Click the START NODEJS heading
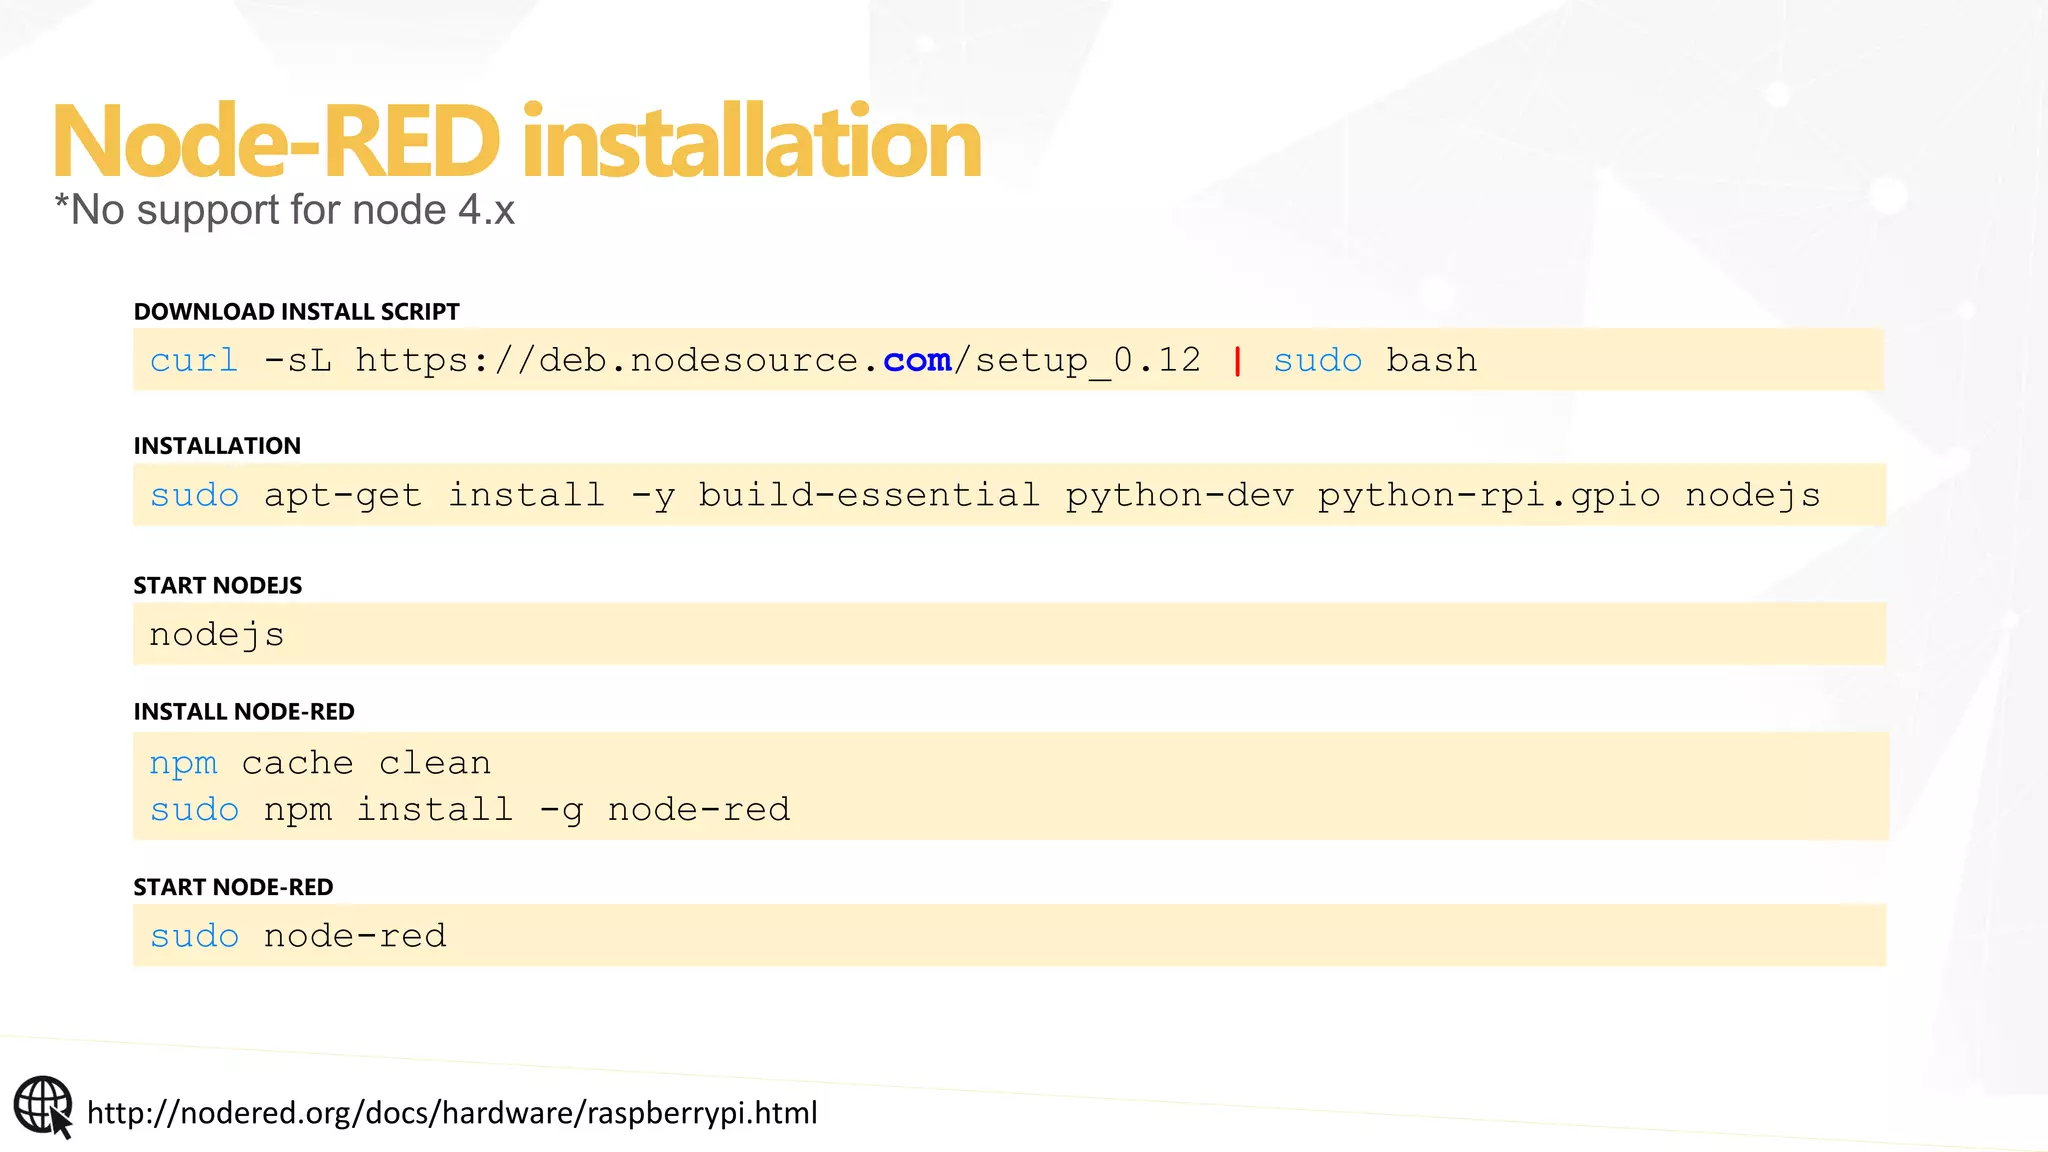The width and height of the screenshot is (2048, 1152). pyautogui.click(x=217, y=586)
